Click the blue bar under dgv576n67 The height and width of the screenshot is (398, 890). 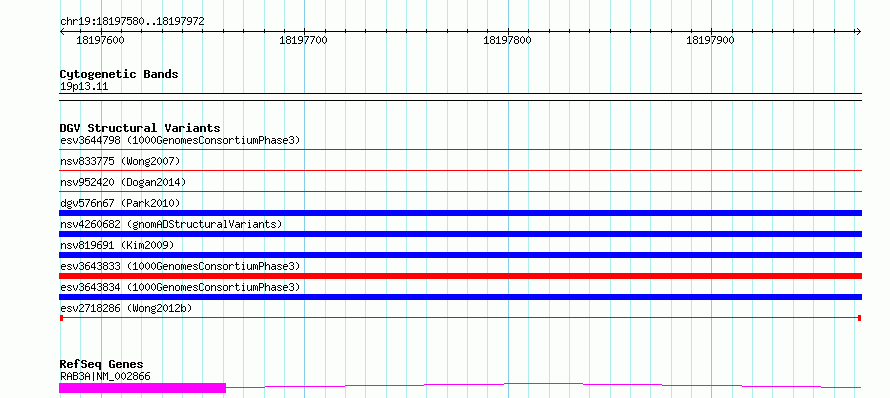(460, 213)
